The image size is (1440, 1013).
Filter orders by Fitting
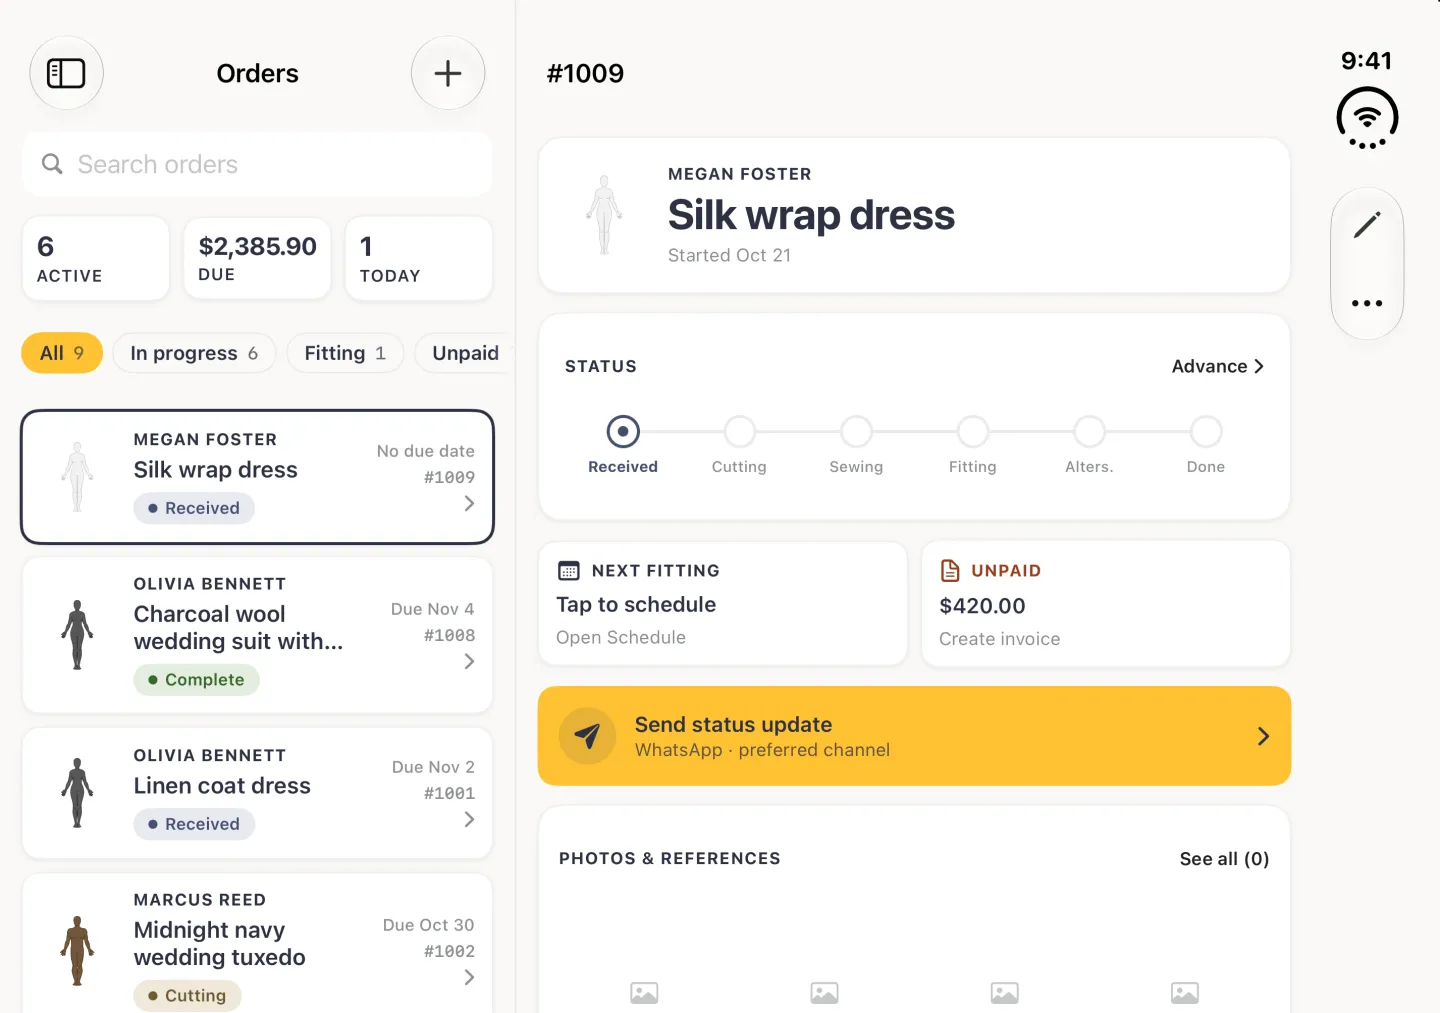coord(345,353)
